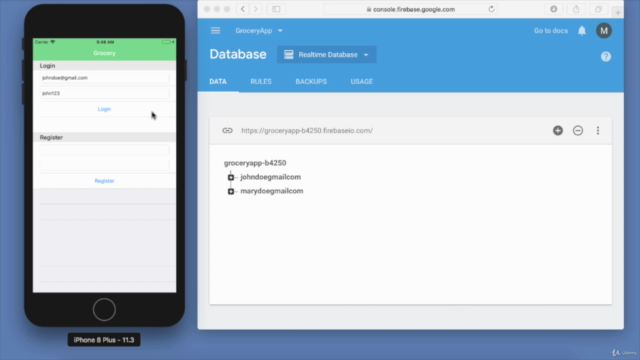Click the database URL link icon
Viewport: 640px width, 360px height.
[x=227, y=131]
